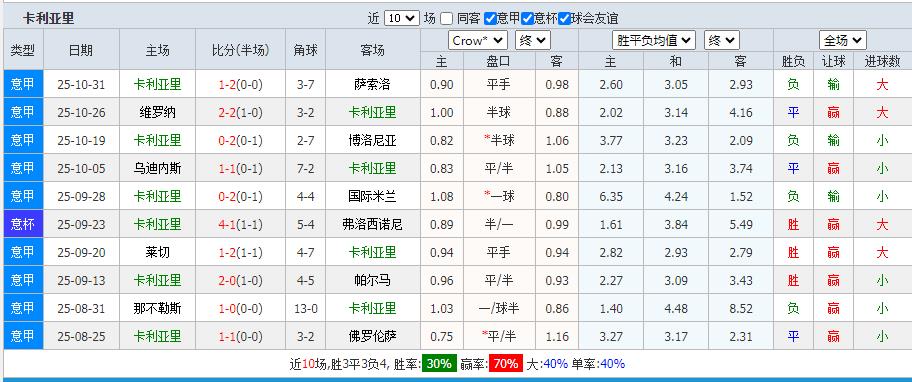Click the 单率:40% odd rate text
912x382 pixels.
(x=598, y=364)
